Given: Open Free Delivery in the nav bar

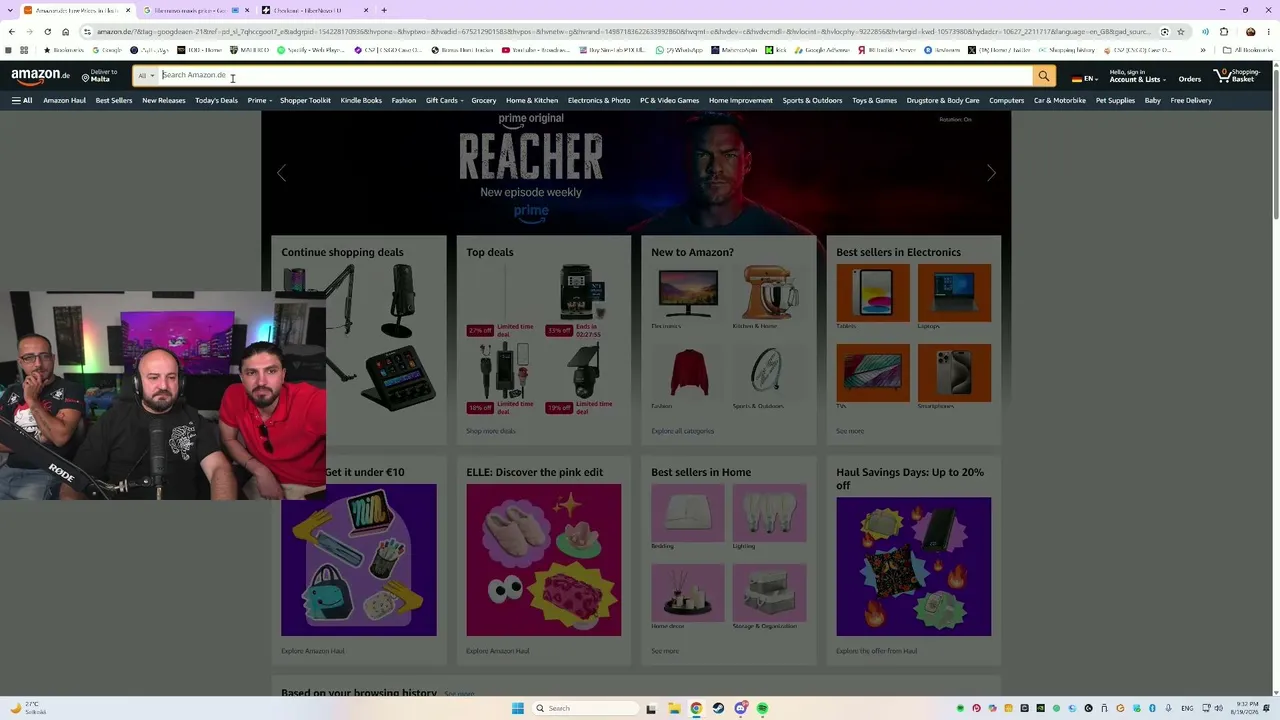Looking at the screenshot, I should 1191,100.
